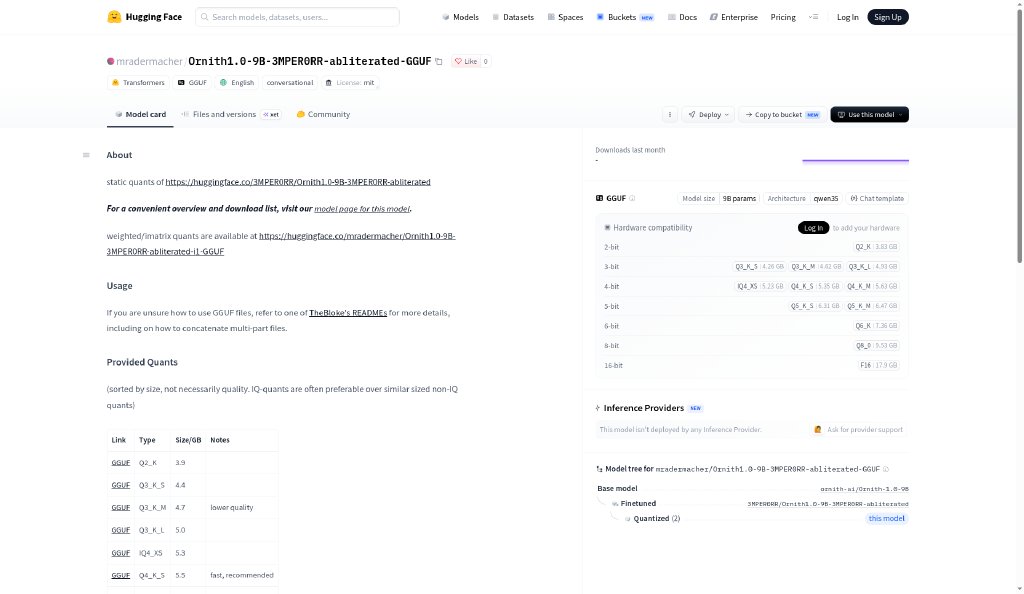Select the Q8_0 quant chip
This screenshot has width=1024, height=594.
tap(876, 345)
